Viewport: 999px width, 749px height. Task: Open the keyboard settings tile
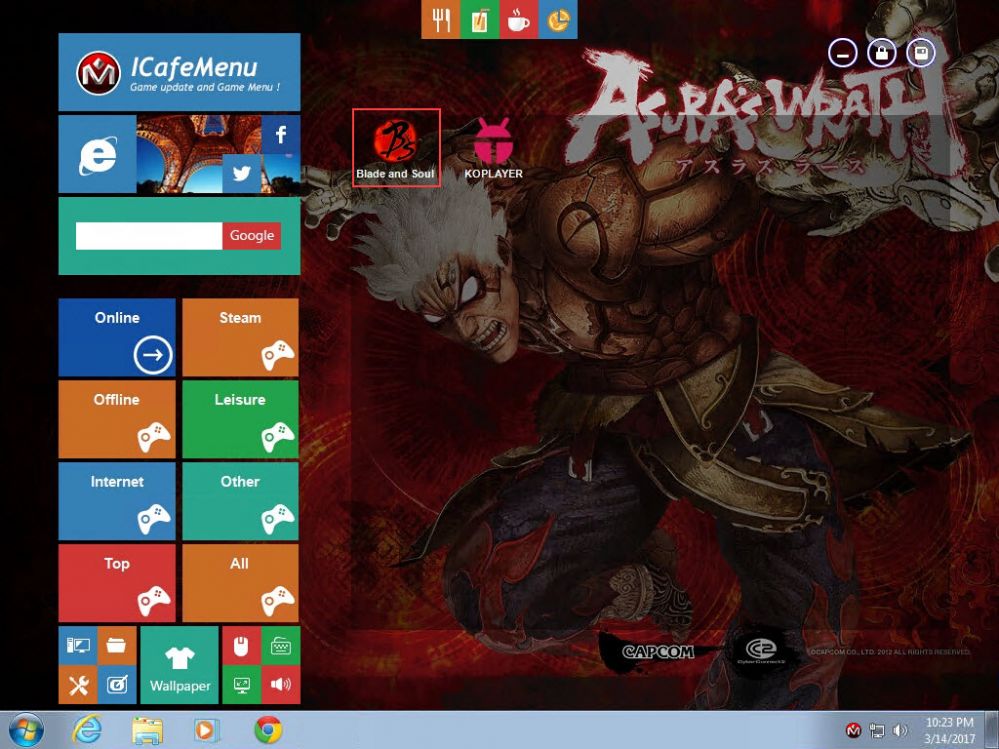[280, 645]
